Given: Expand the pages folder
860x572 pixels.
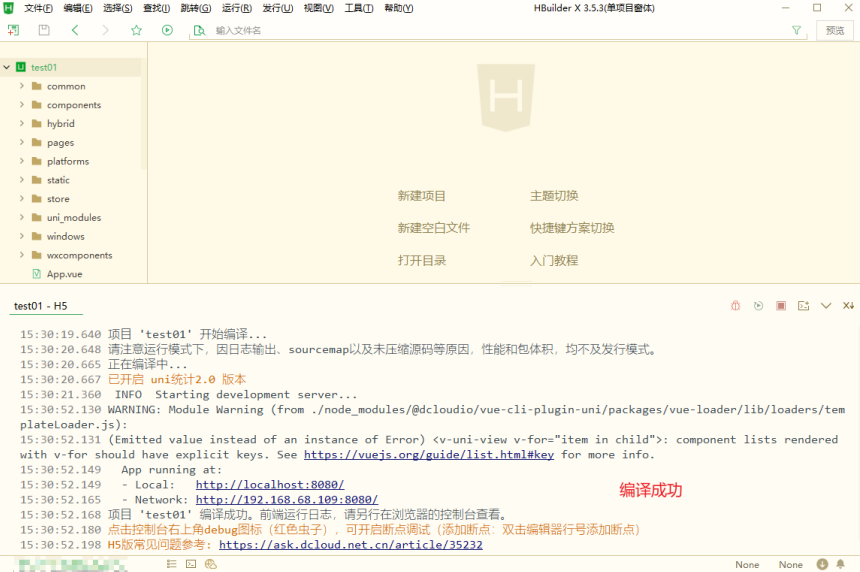Looking at the screenshot, I should coord(22,142).
